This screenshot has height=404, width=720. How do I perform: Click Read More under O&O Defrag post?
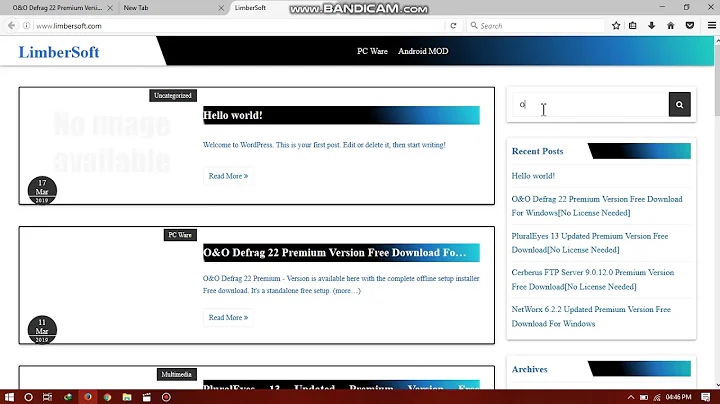tap(228, 318)
